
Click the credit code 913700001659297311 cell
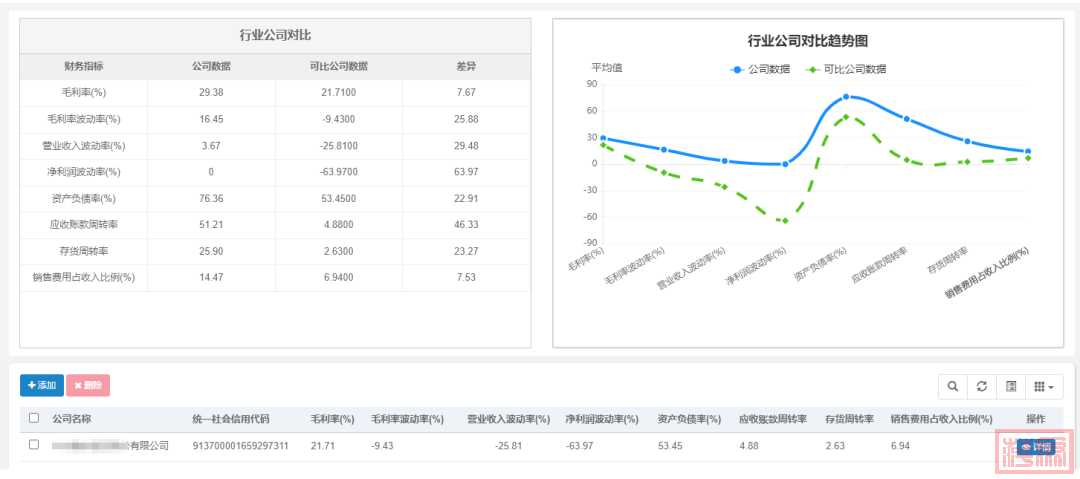tap(241, 445)
